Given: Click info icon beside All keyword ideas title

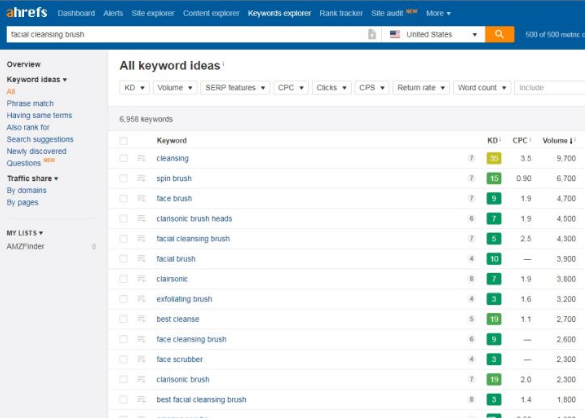Looking at the screenshot, I should click(223, 64).
